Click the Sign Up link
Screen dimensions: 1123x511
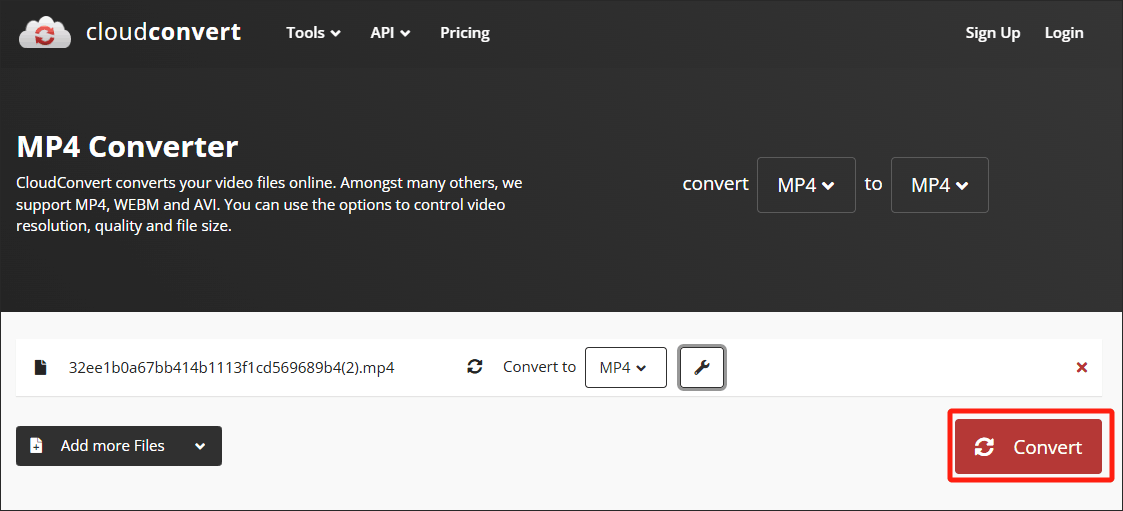(993, 33)
